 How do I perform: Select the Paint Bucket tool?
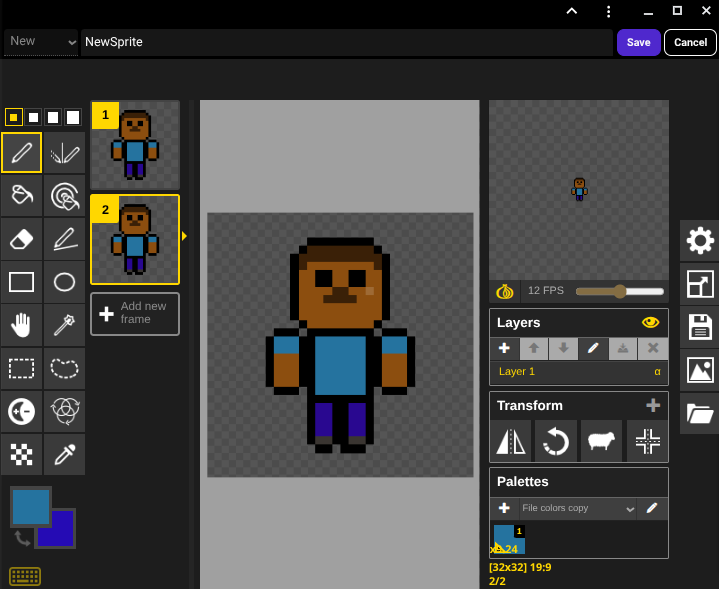(x=21, y=196)
